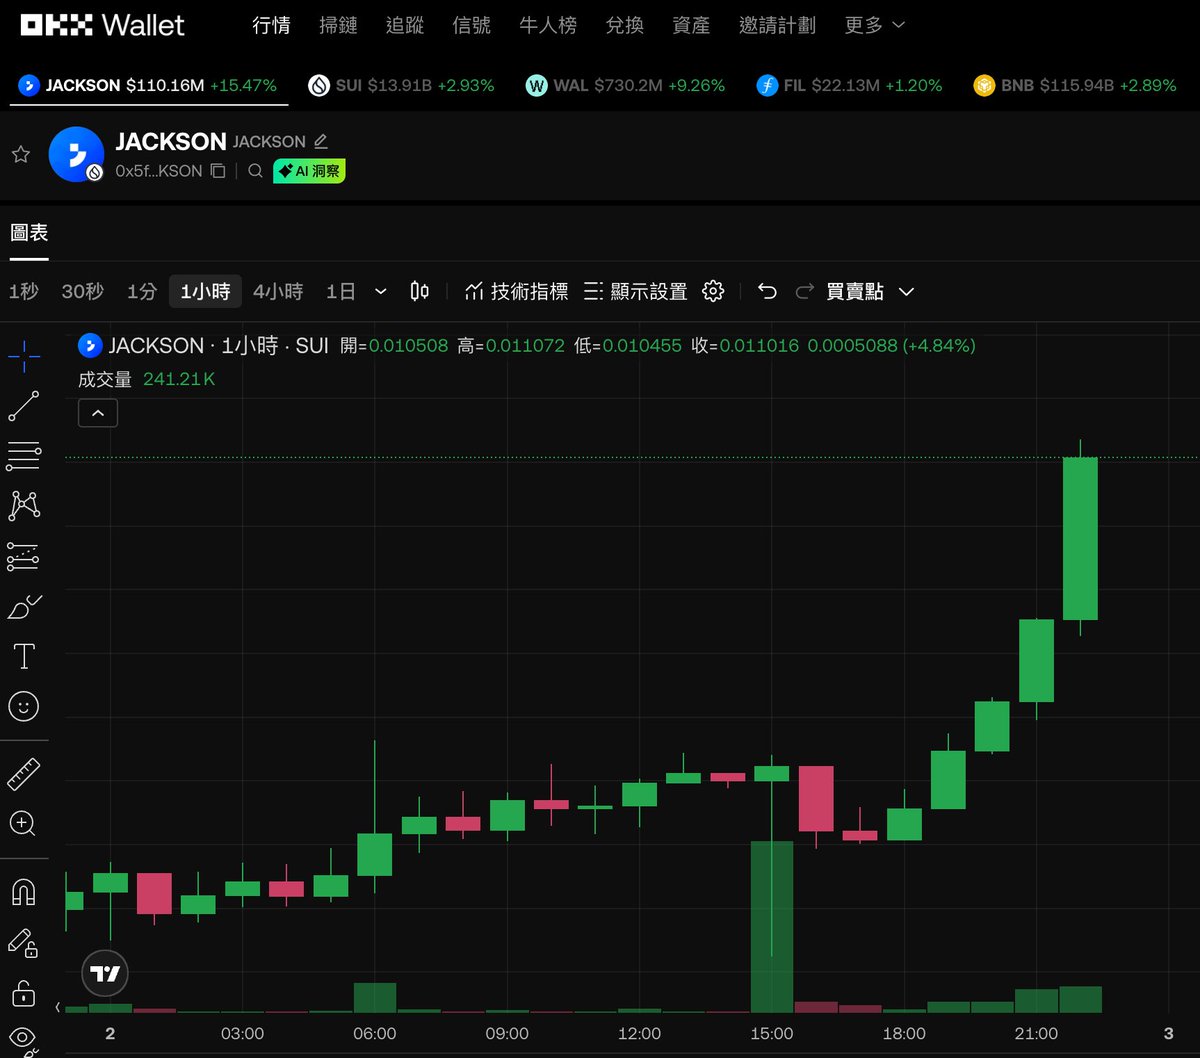Click the latest tall green candle
Image resolution: width=1200 pixels, height=1058 pixels.
[1080, 538]
